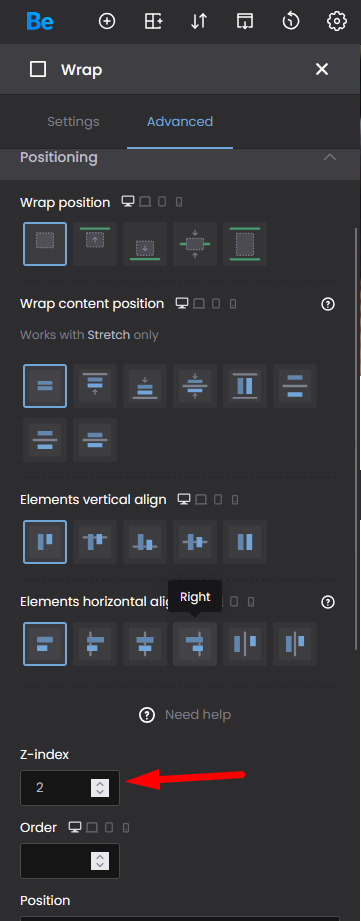
Task: Select the bottom elements vertical align option
Action: click(145, 542)
